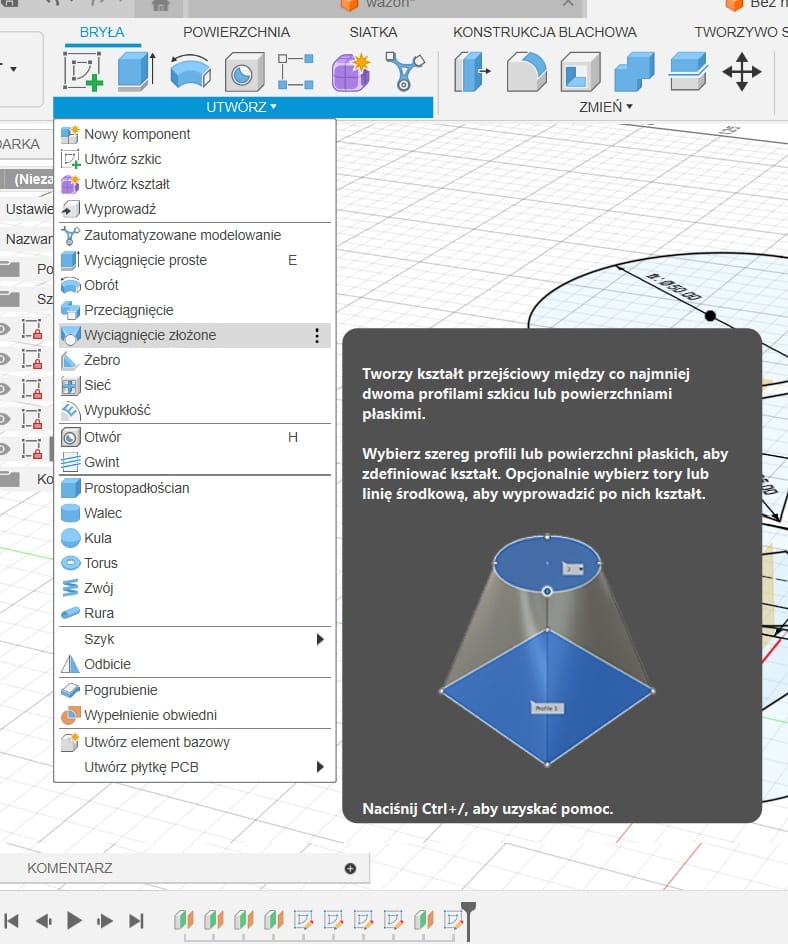Select the Revolve tool icon in toolbar
Image resolution: width=788 pixels, height=944 pixels.
(189, 72)
